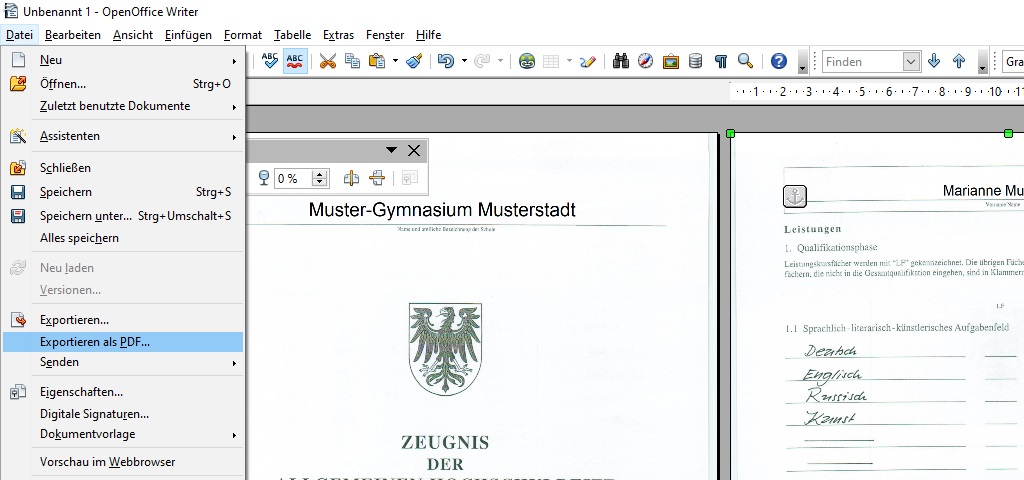Click the transparency percentage spinner
This screenshot has height=480, width=1024.
point(320,178)
